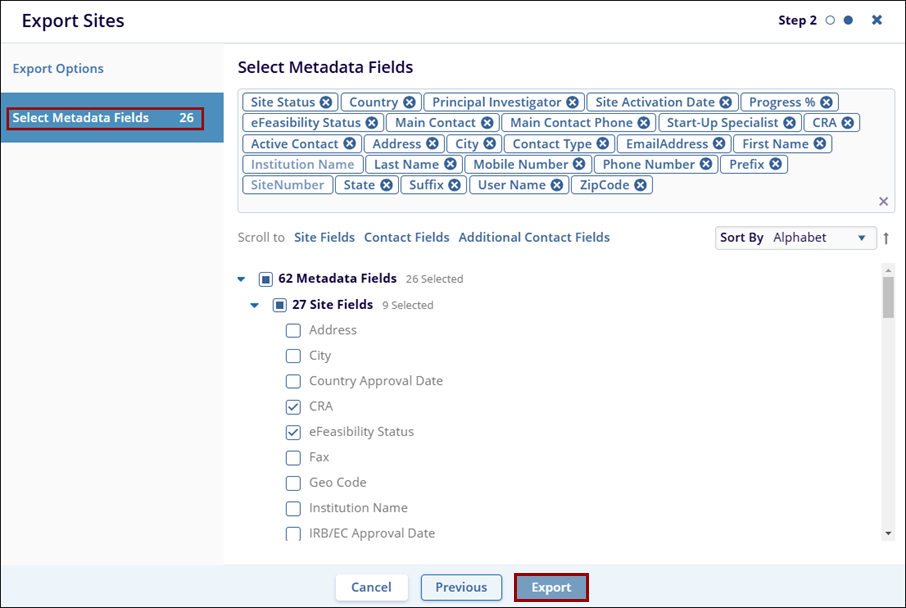
Task: Uncheck the CRA checkbox
Action: [x=293, y=407]
